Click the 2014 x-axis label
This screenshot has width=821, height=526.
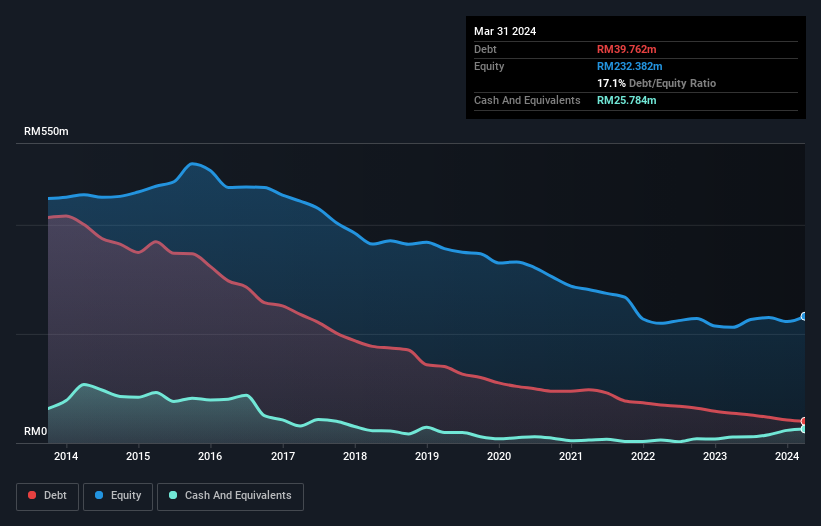click(66, 456)
